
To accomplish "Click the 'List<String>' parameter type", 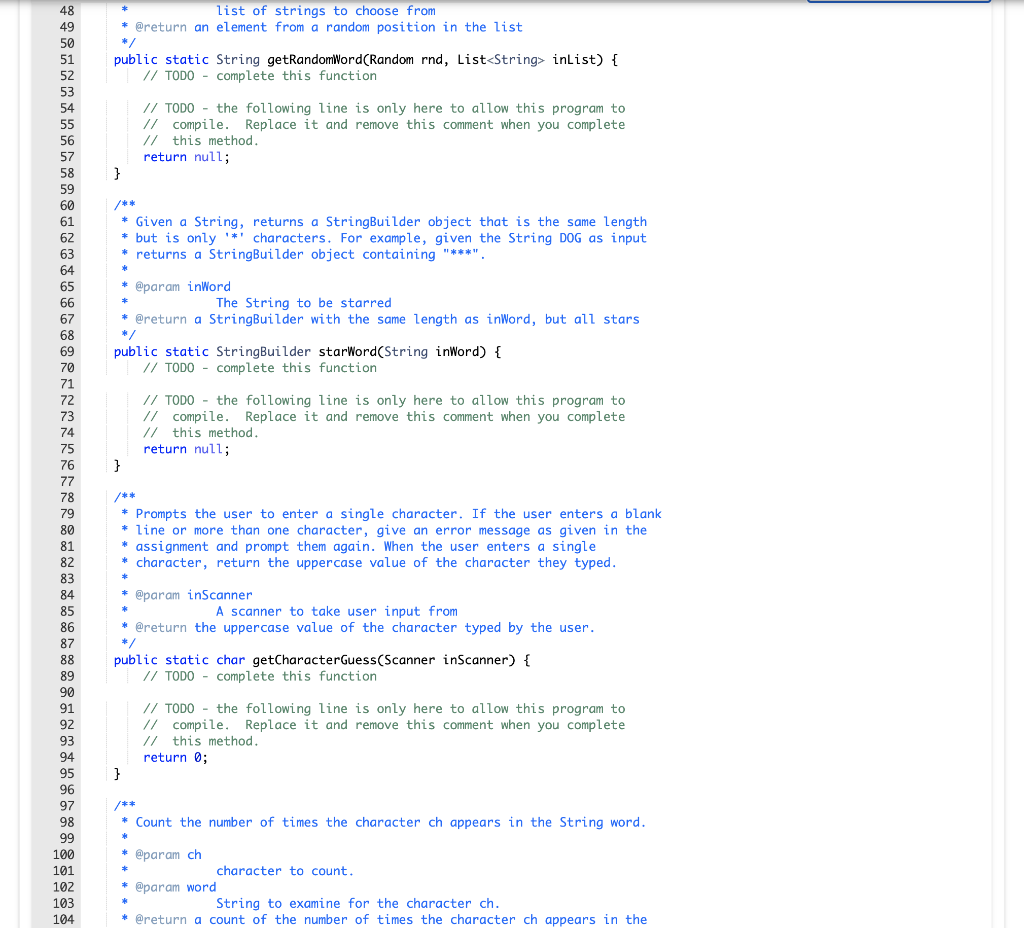I will coord(501,59).
